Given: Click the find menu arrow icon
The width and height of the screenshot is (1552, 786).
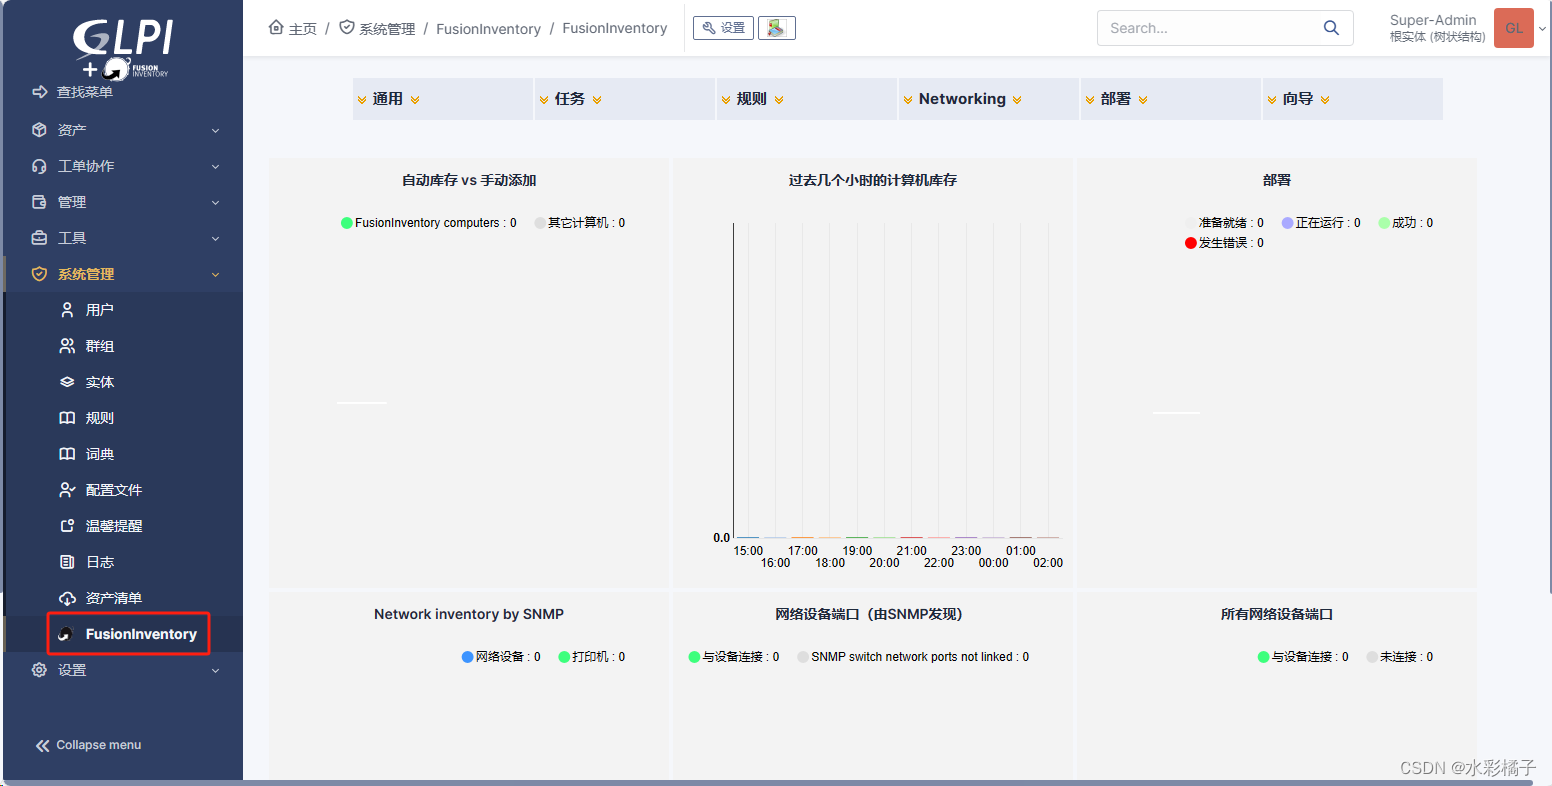Looking at the screenshot, I should [40, 92].
